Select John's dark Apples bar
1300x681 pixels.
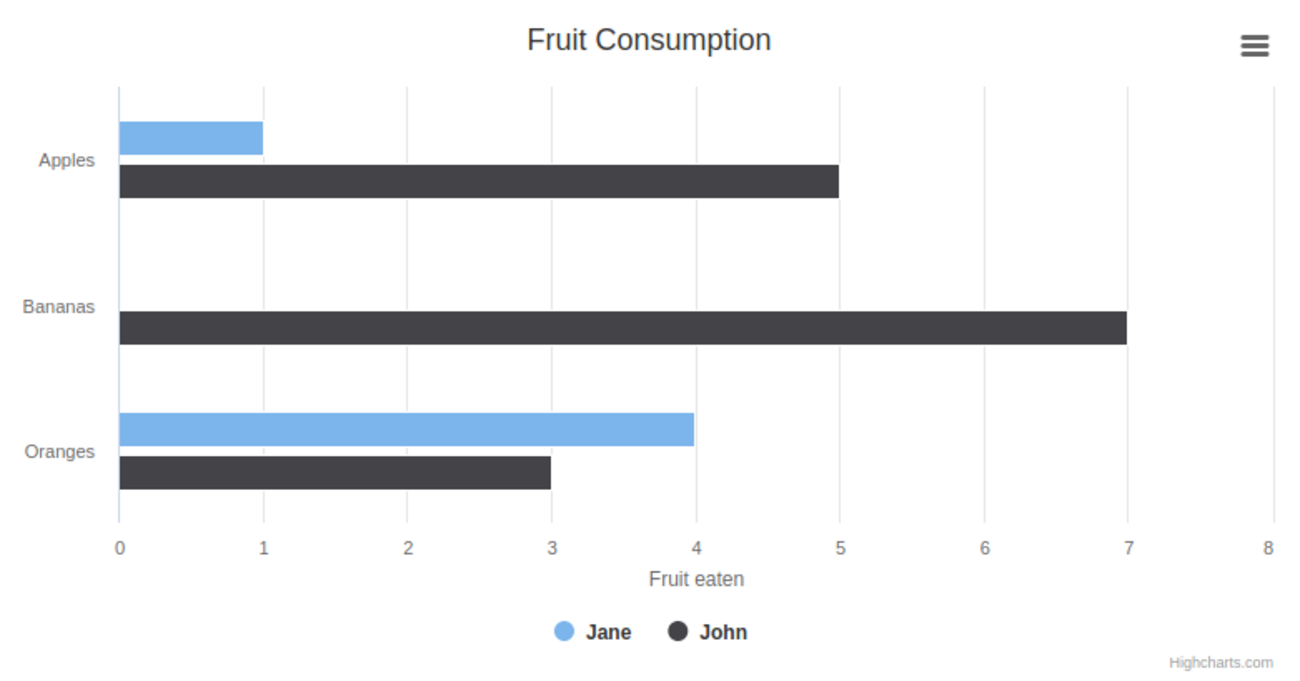479,182
